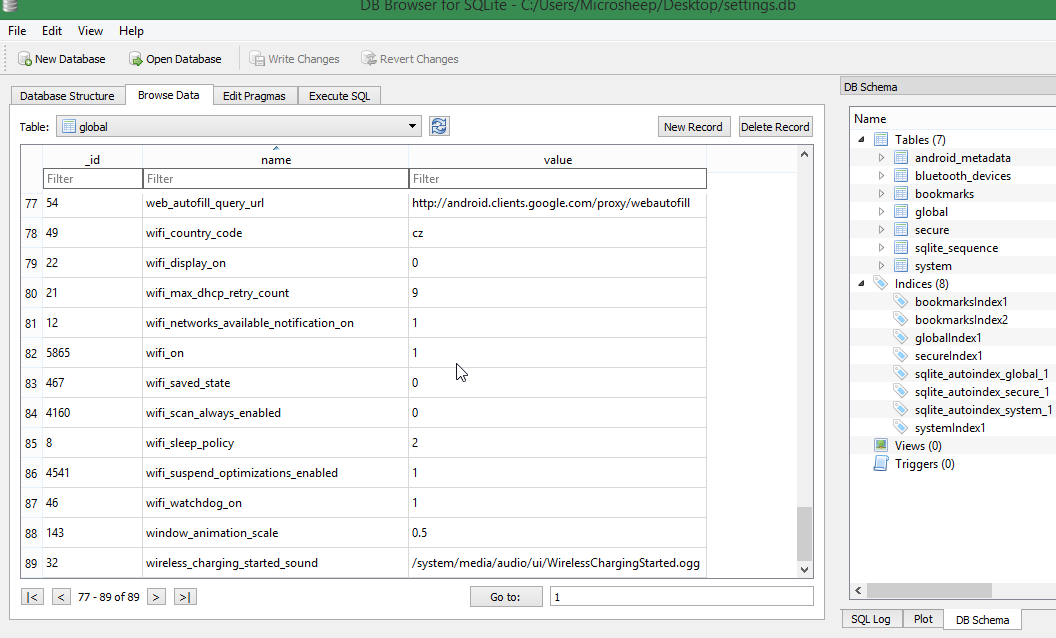Click the name column filter field
1056x638 pixels.
[275, 179]
